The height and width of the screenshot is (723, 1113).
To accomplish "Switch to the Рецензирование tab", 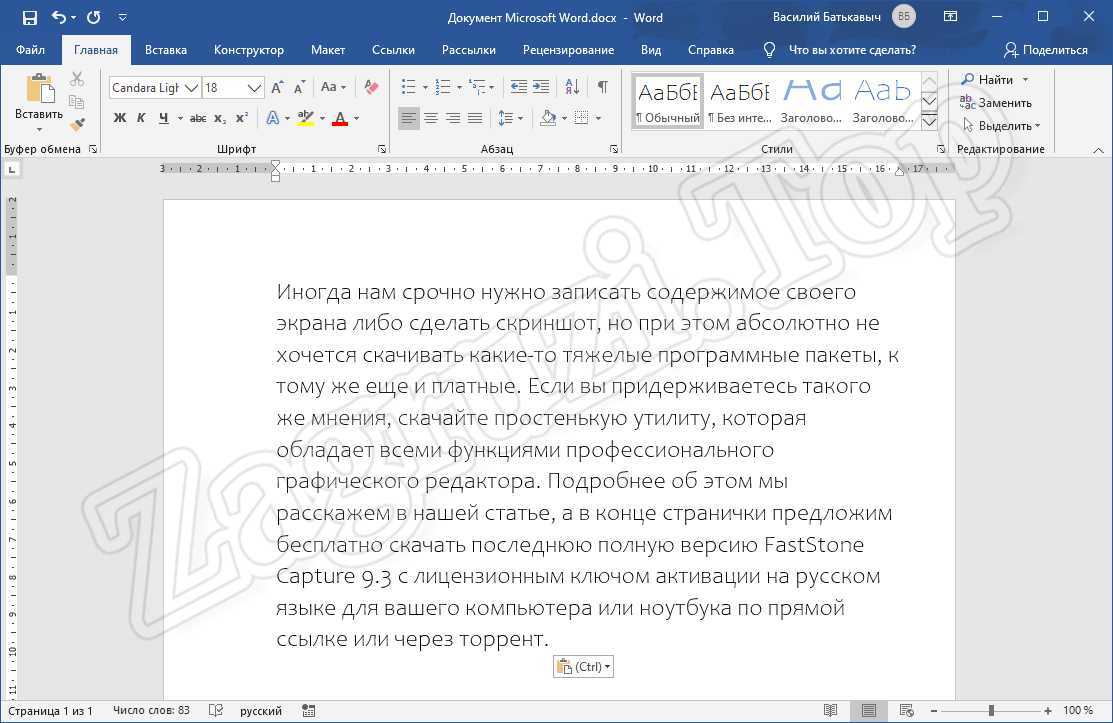I will (568, 50).
